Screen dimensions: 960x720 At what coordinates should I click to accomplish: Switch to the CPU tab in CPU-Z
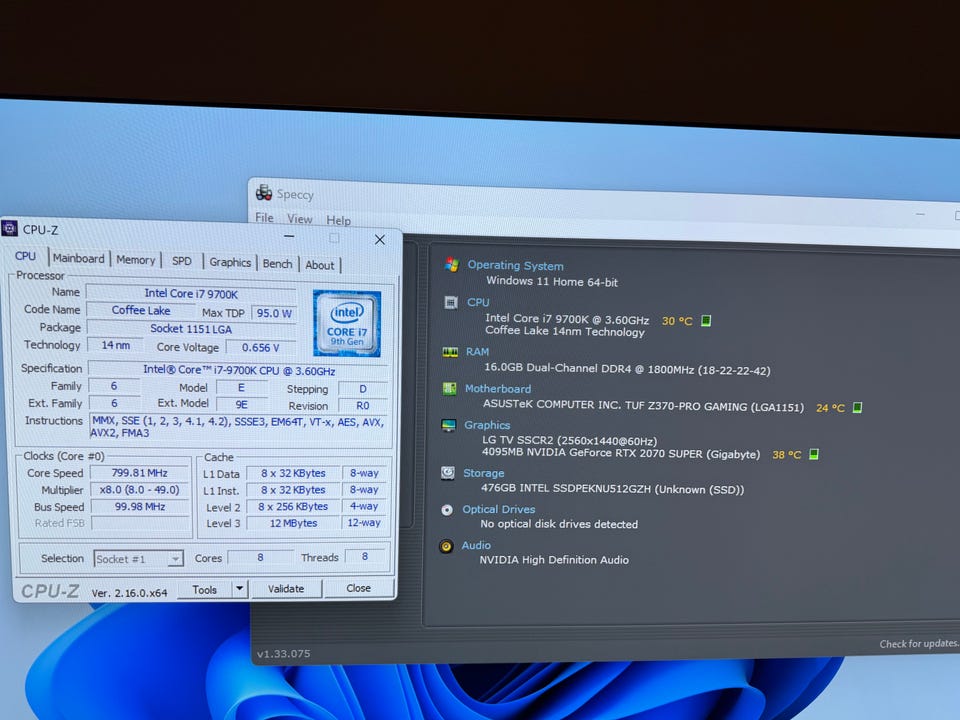(x=26, y=256)
